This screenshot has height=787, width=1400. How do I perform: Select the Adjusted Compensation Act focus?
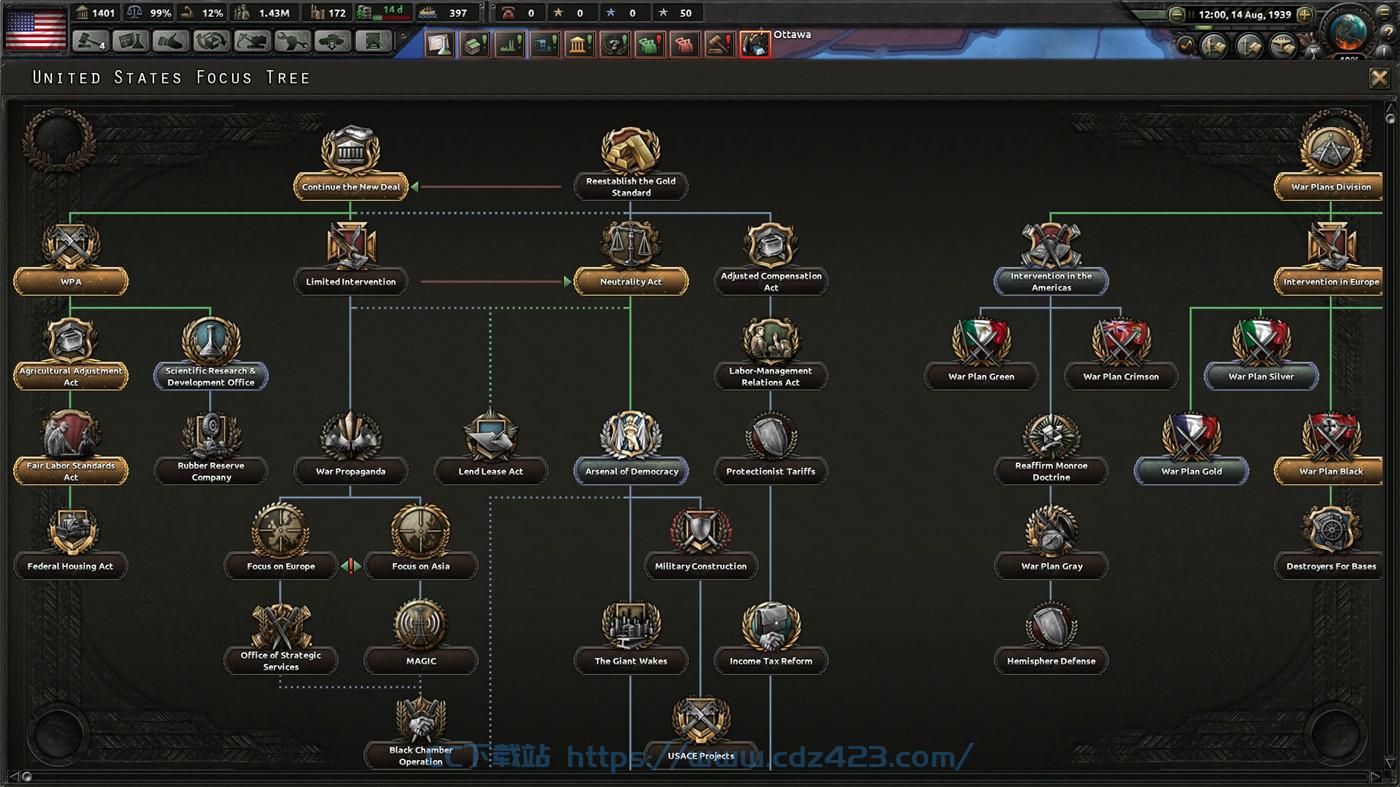pos(771,258)
